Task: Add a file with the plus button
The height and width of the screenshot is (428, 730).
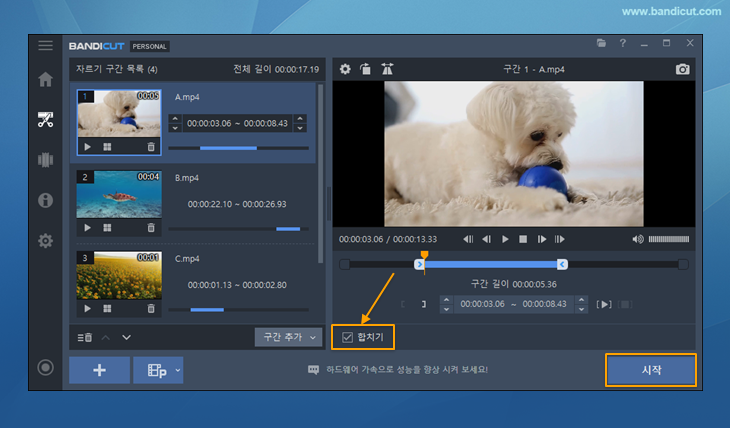Action: 99,370
